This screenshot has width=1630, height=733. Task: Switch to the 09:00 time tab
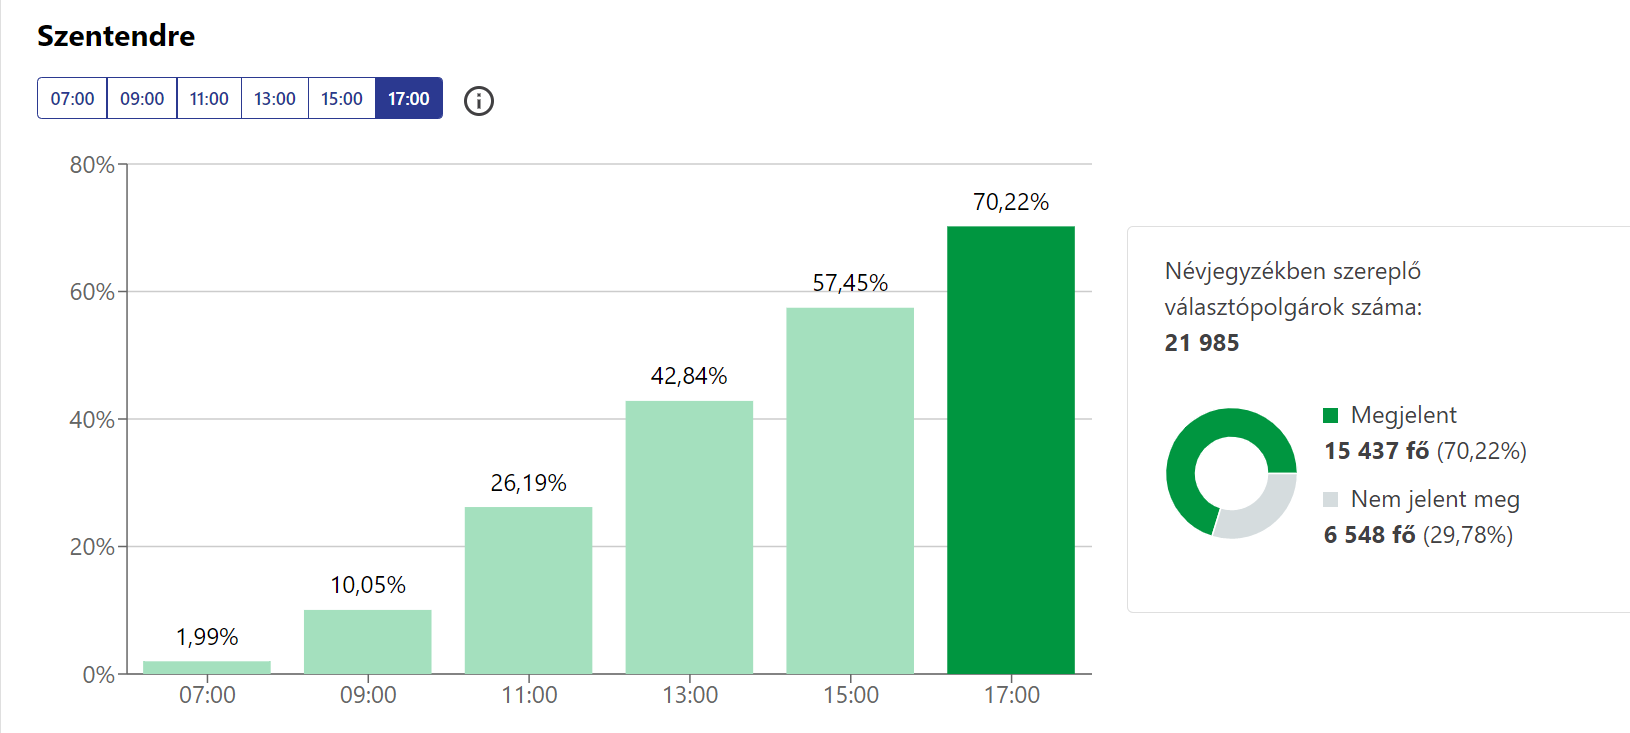pos(142,99)
